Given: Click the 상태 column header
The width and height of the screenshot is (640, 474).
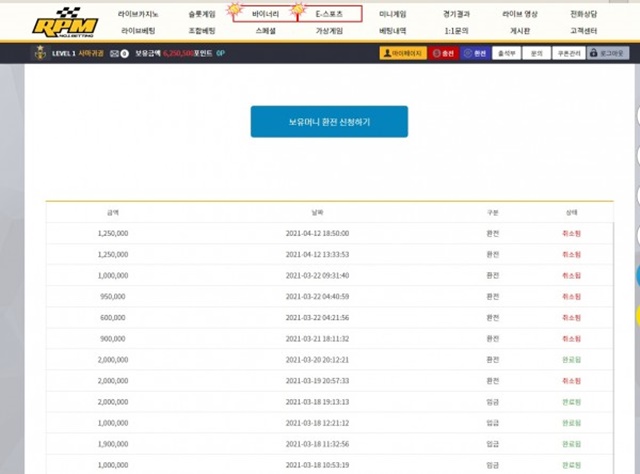Looking at the screenshot, I should point(571,212).
